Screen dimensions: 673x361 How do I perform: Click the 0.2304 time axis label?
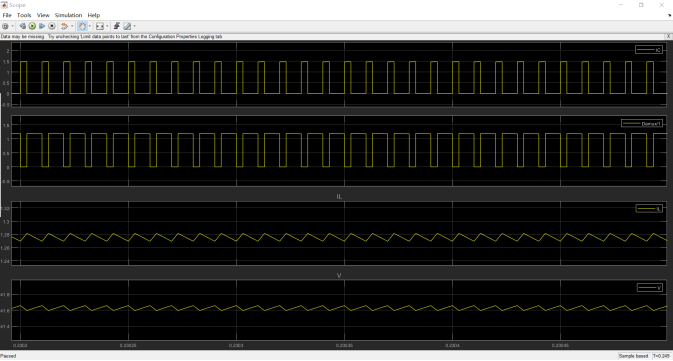click(x=452, y=345)
